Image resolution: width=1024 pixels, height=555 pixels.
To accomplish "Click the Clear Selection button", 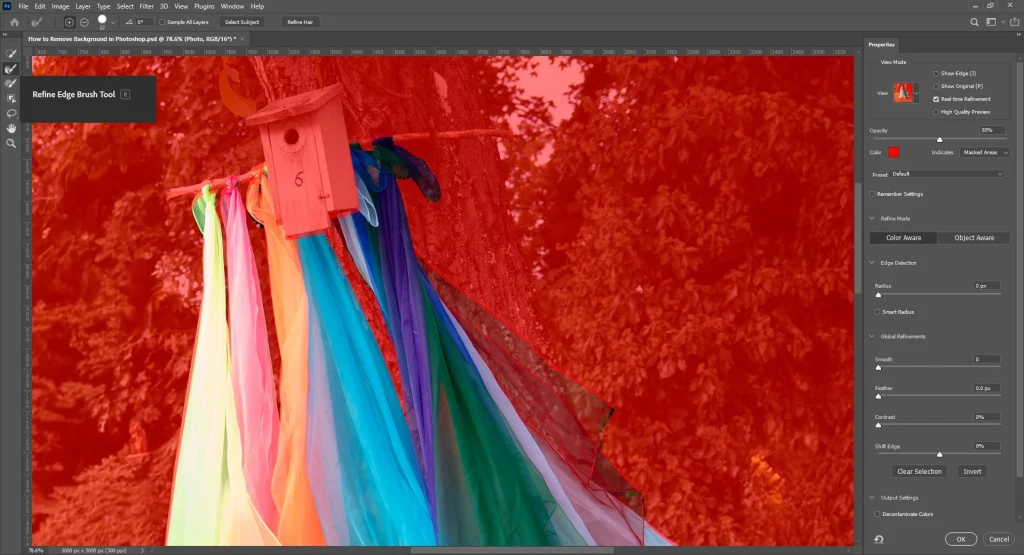I will pos(919,471).
